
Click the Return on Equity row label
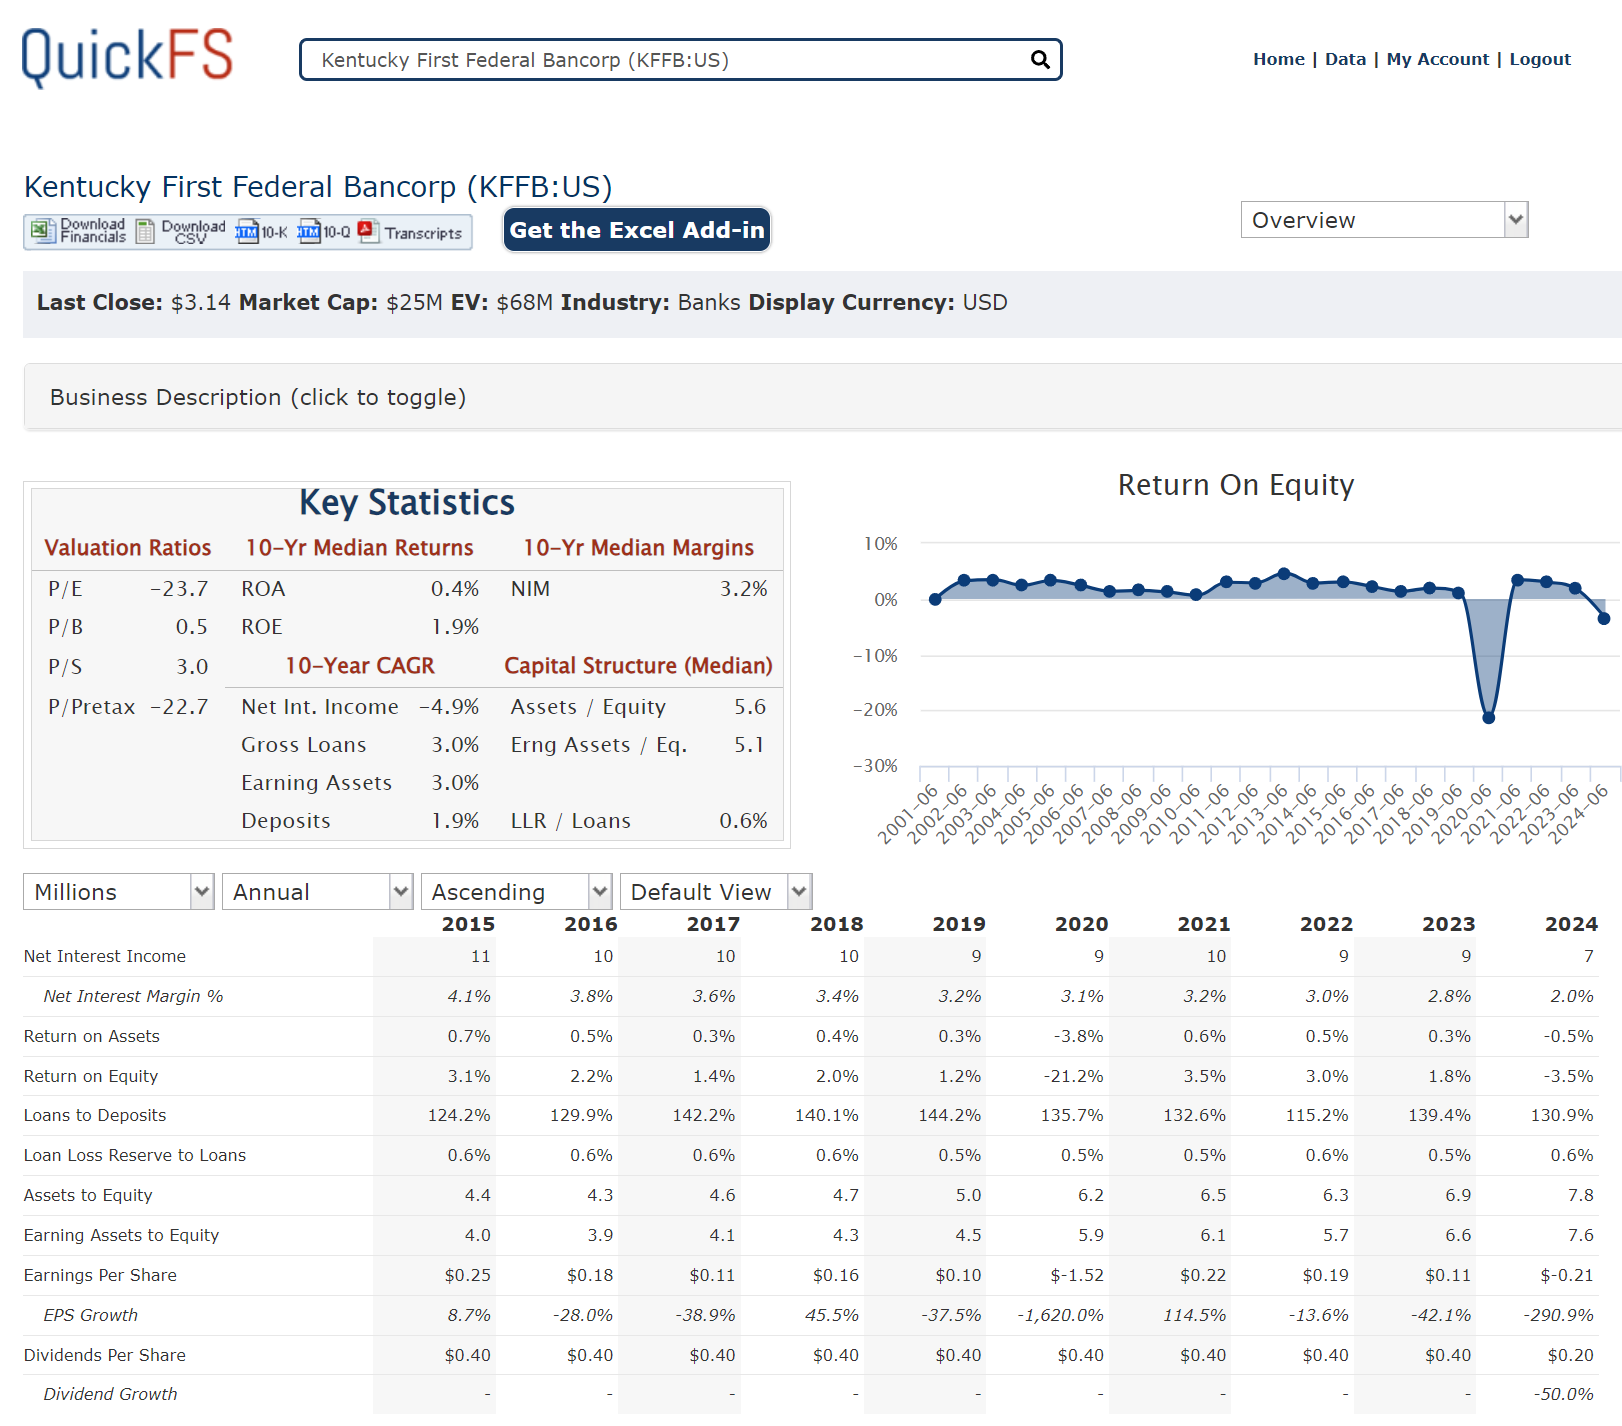[x=91, y=1076]
